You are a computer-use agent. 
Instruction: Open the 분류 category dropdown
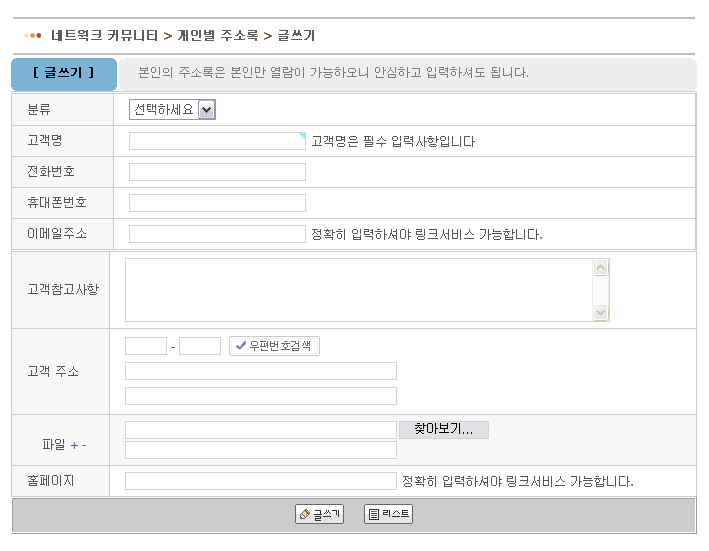tap(172, 110)
